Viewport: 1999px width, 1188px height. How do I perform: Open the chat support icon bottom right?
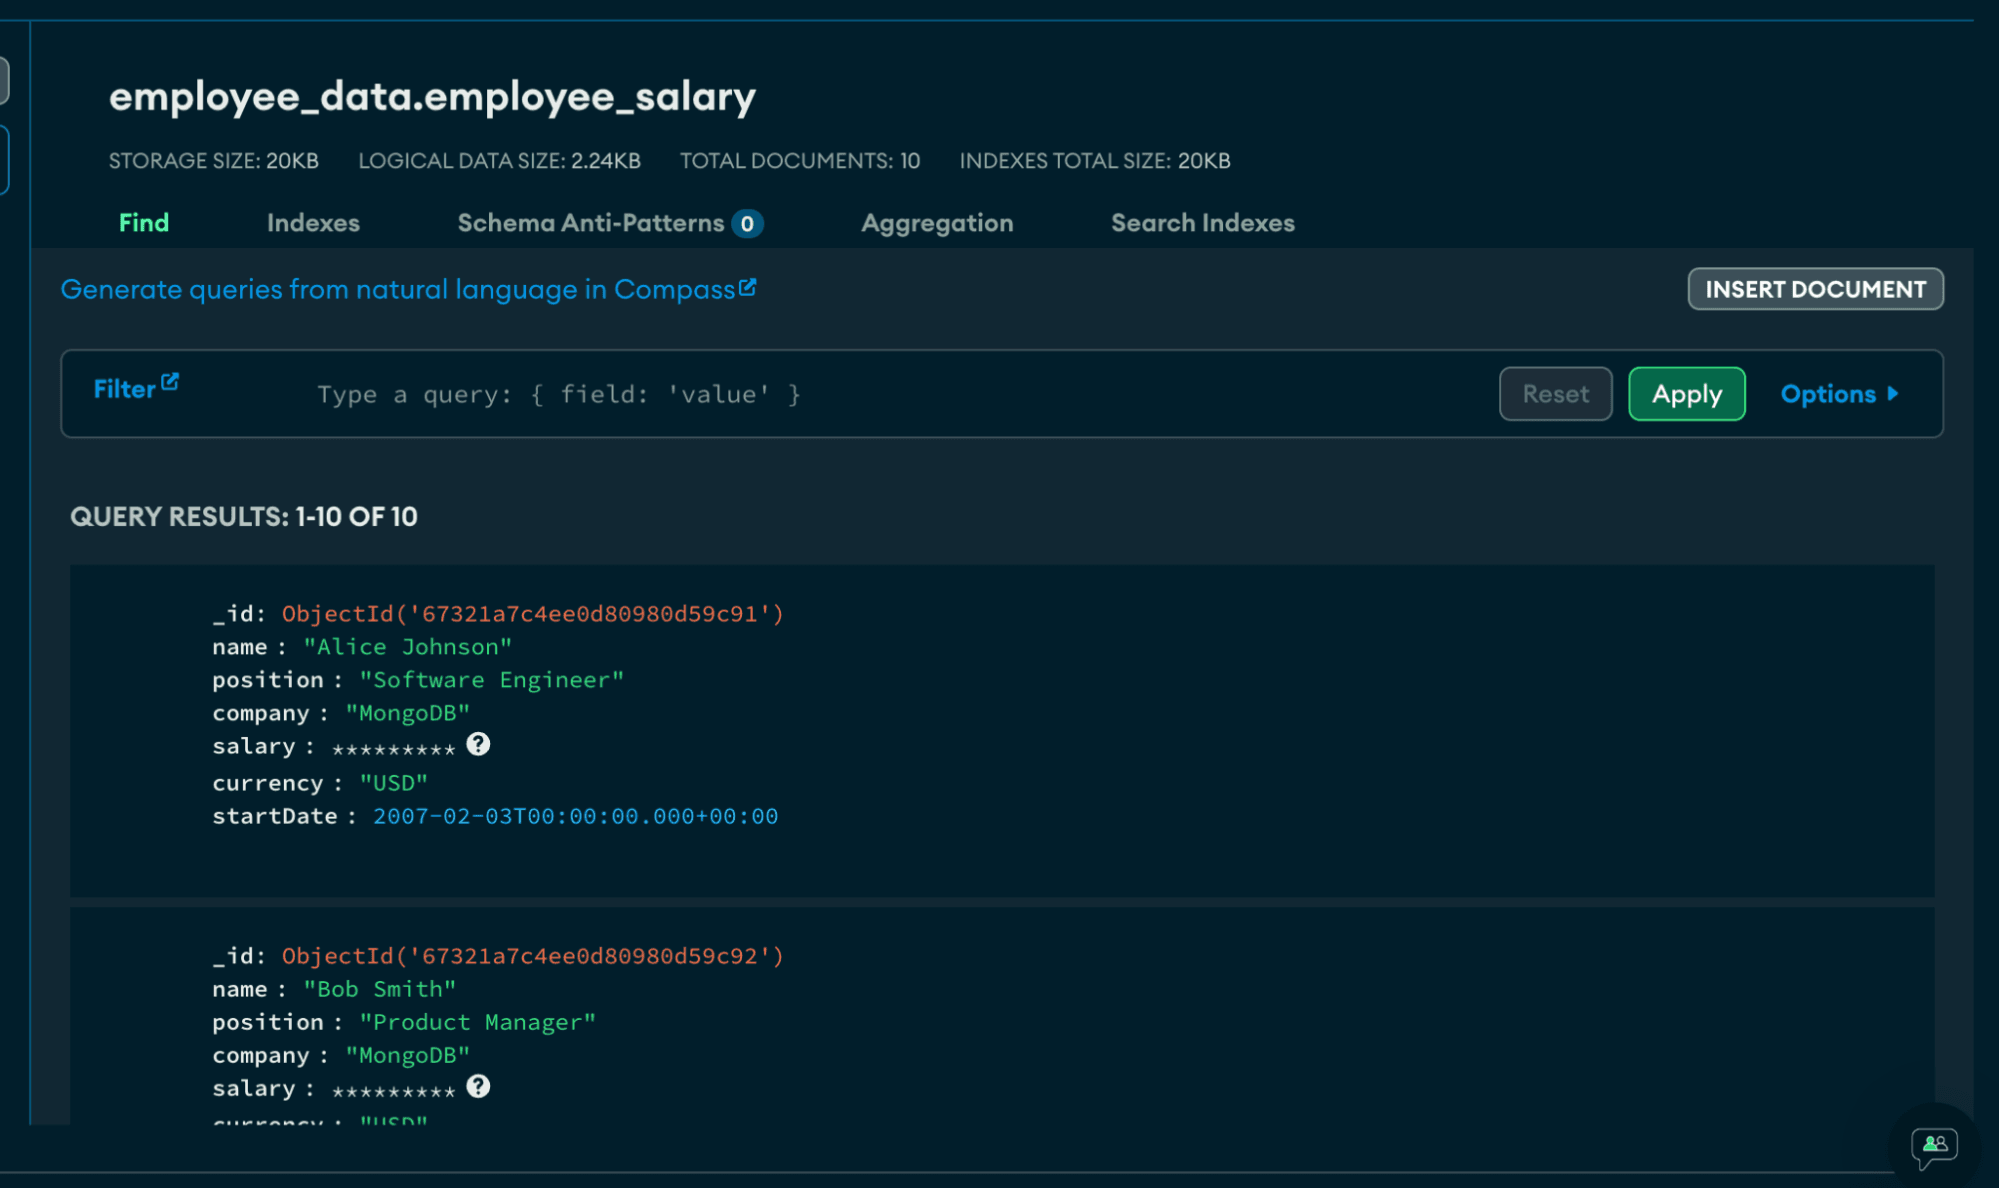pyautogui.click(x=1933, y=1146)
